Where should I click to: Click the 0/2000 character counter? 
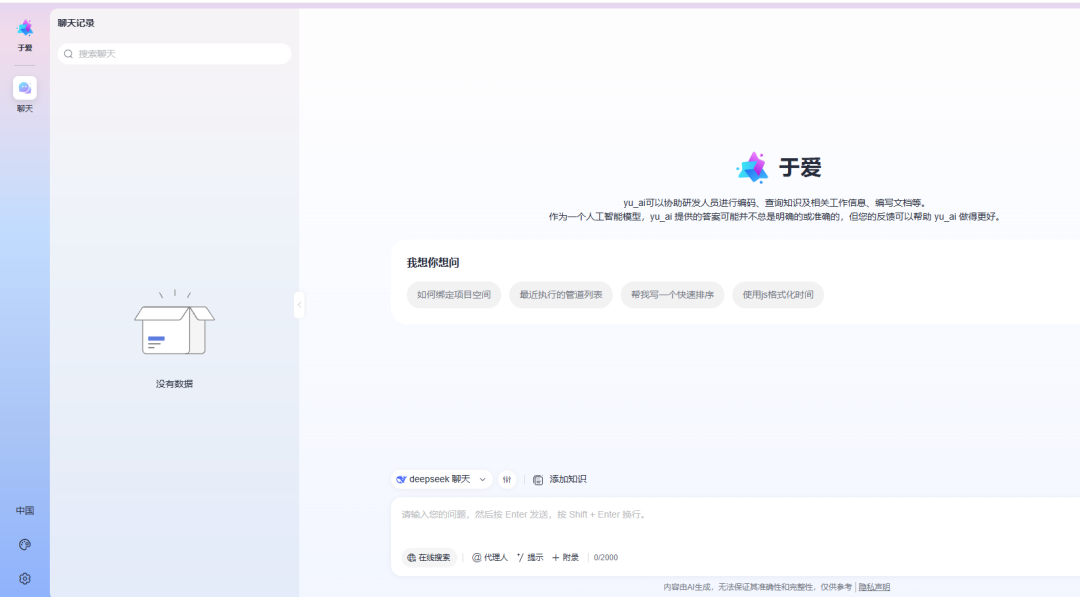click(605, 557)
